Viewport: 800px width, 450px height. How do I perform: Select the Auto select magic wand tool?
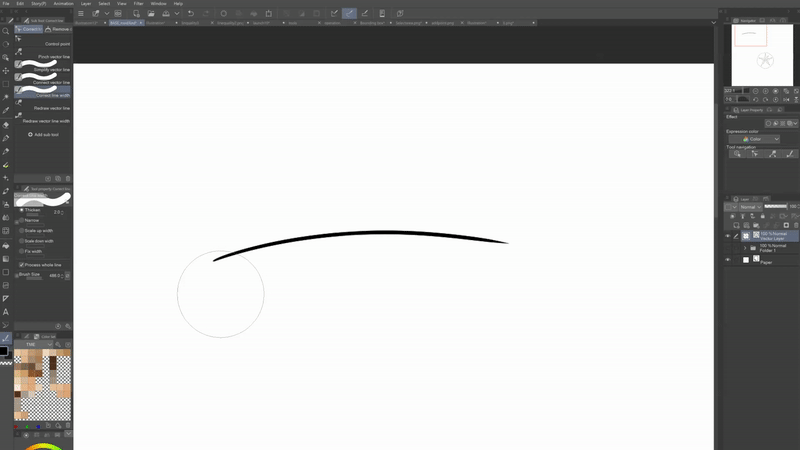coord(6,97)
